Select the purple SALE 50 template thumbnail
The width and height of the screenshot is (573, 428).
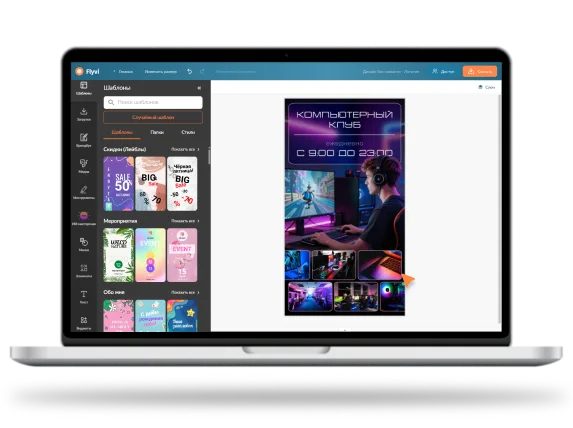pyautogui.click(x=119, y=184)
